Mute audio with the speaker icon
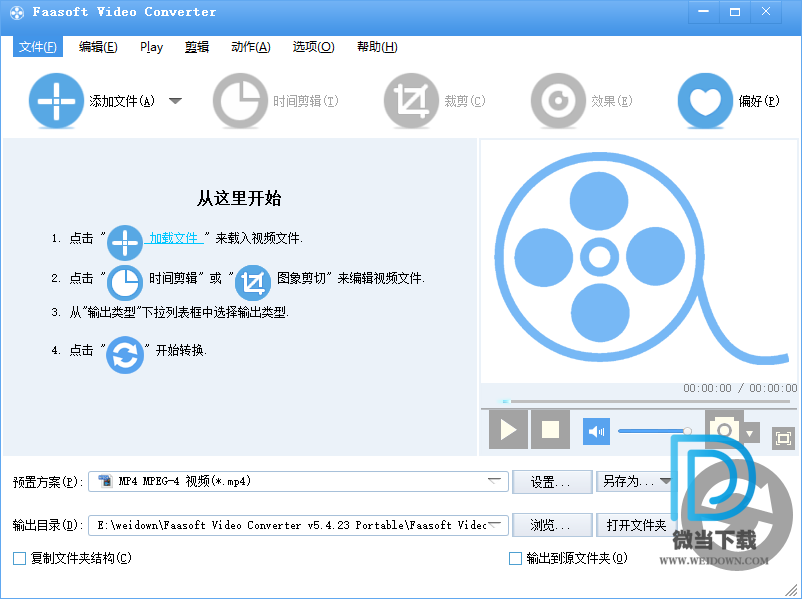802x599 pixels. (596, 431)
